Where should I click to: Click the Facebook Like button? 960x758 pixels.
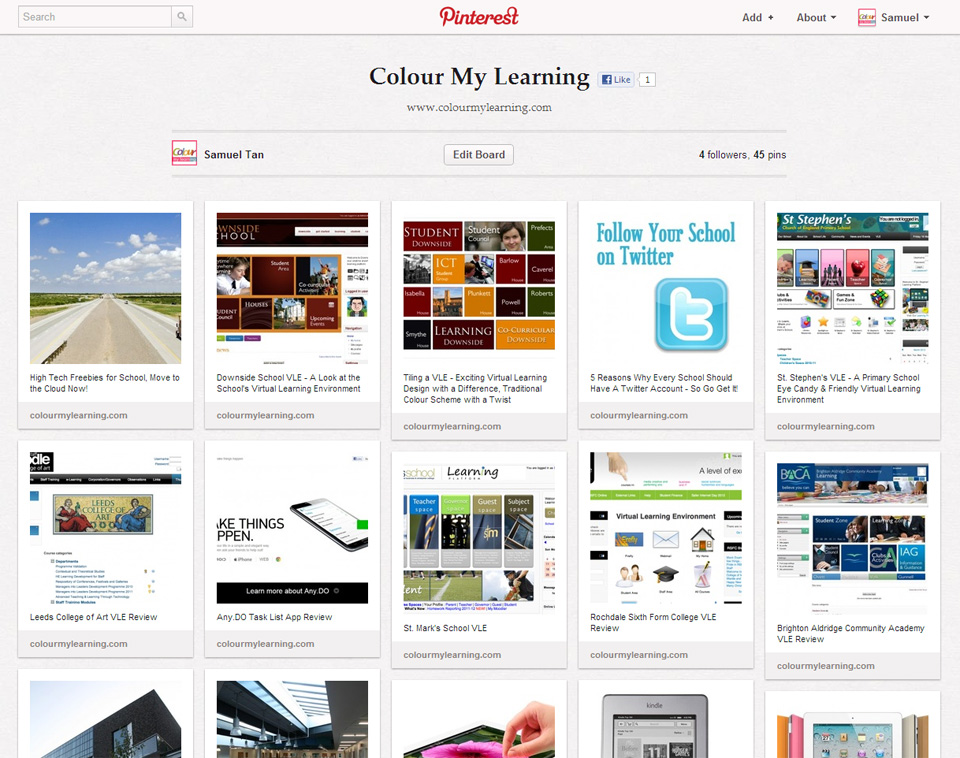616,80
